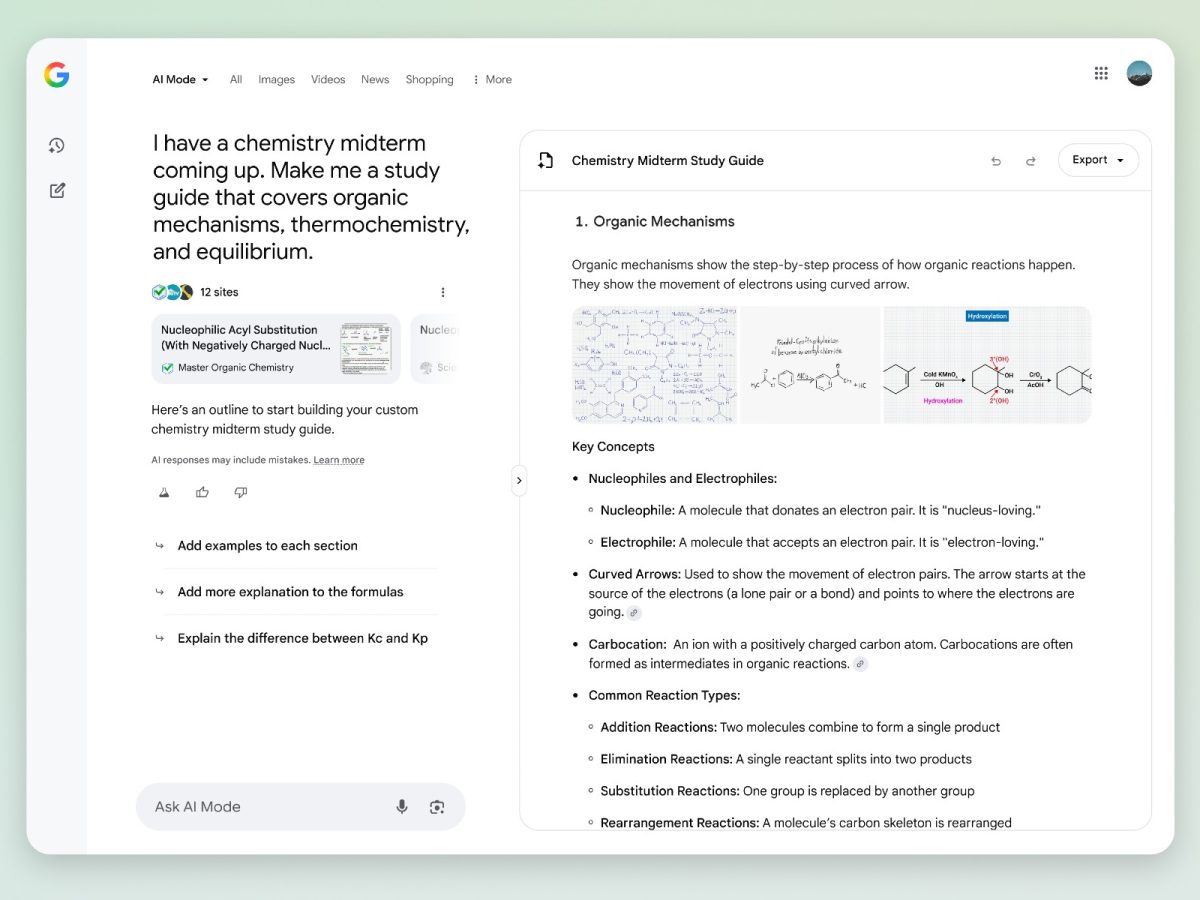The image size is (1200, 900).
Task: Switch to the Videos tab
Action: click(328, 80)
